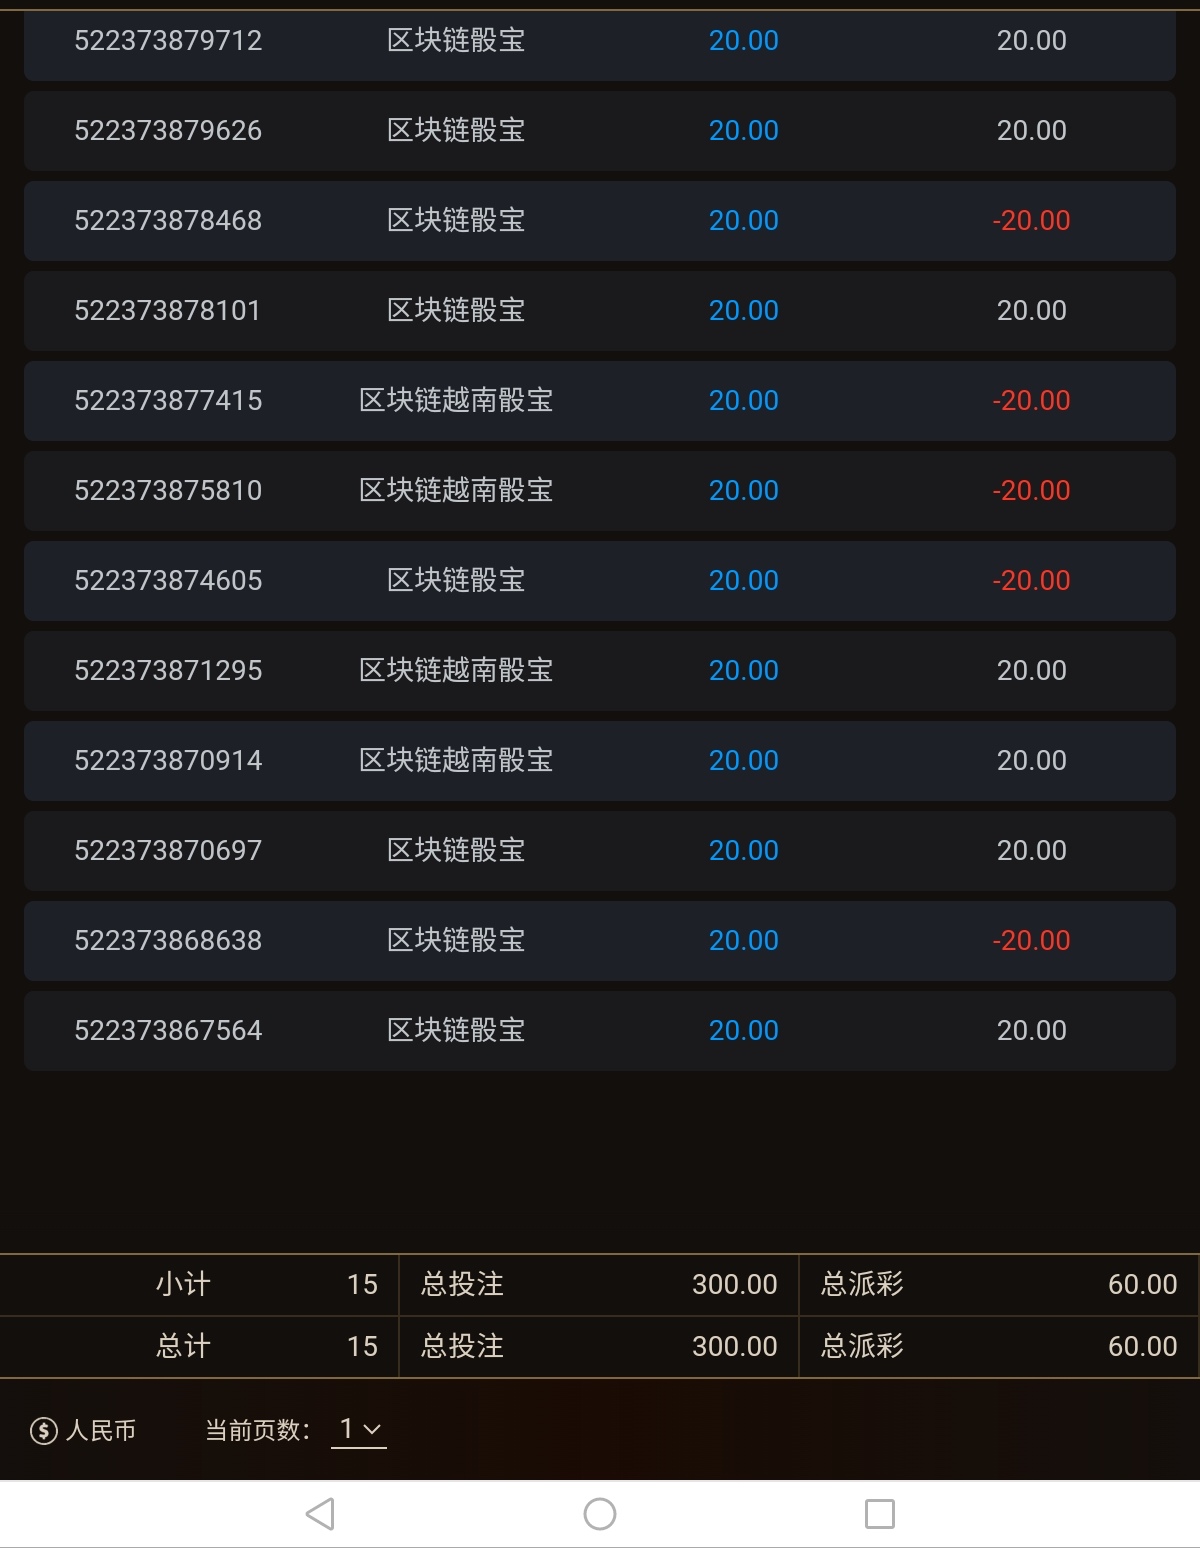The image size is (1200, 1548).
Task: Open losing bet 522373868638
Action: (600, 941)
